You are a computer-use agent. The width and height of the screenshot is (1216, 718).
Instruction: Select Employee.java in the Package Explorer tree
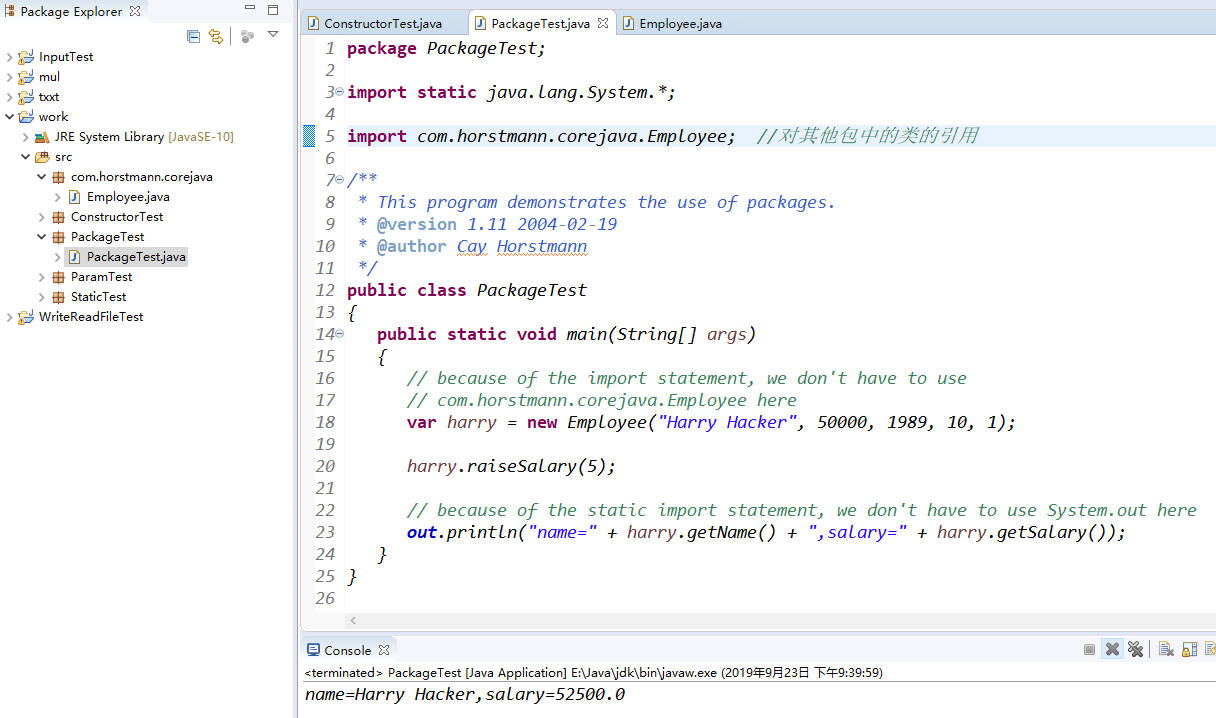pyautogui.click(x=127, y=197)
